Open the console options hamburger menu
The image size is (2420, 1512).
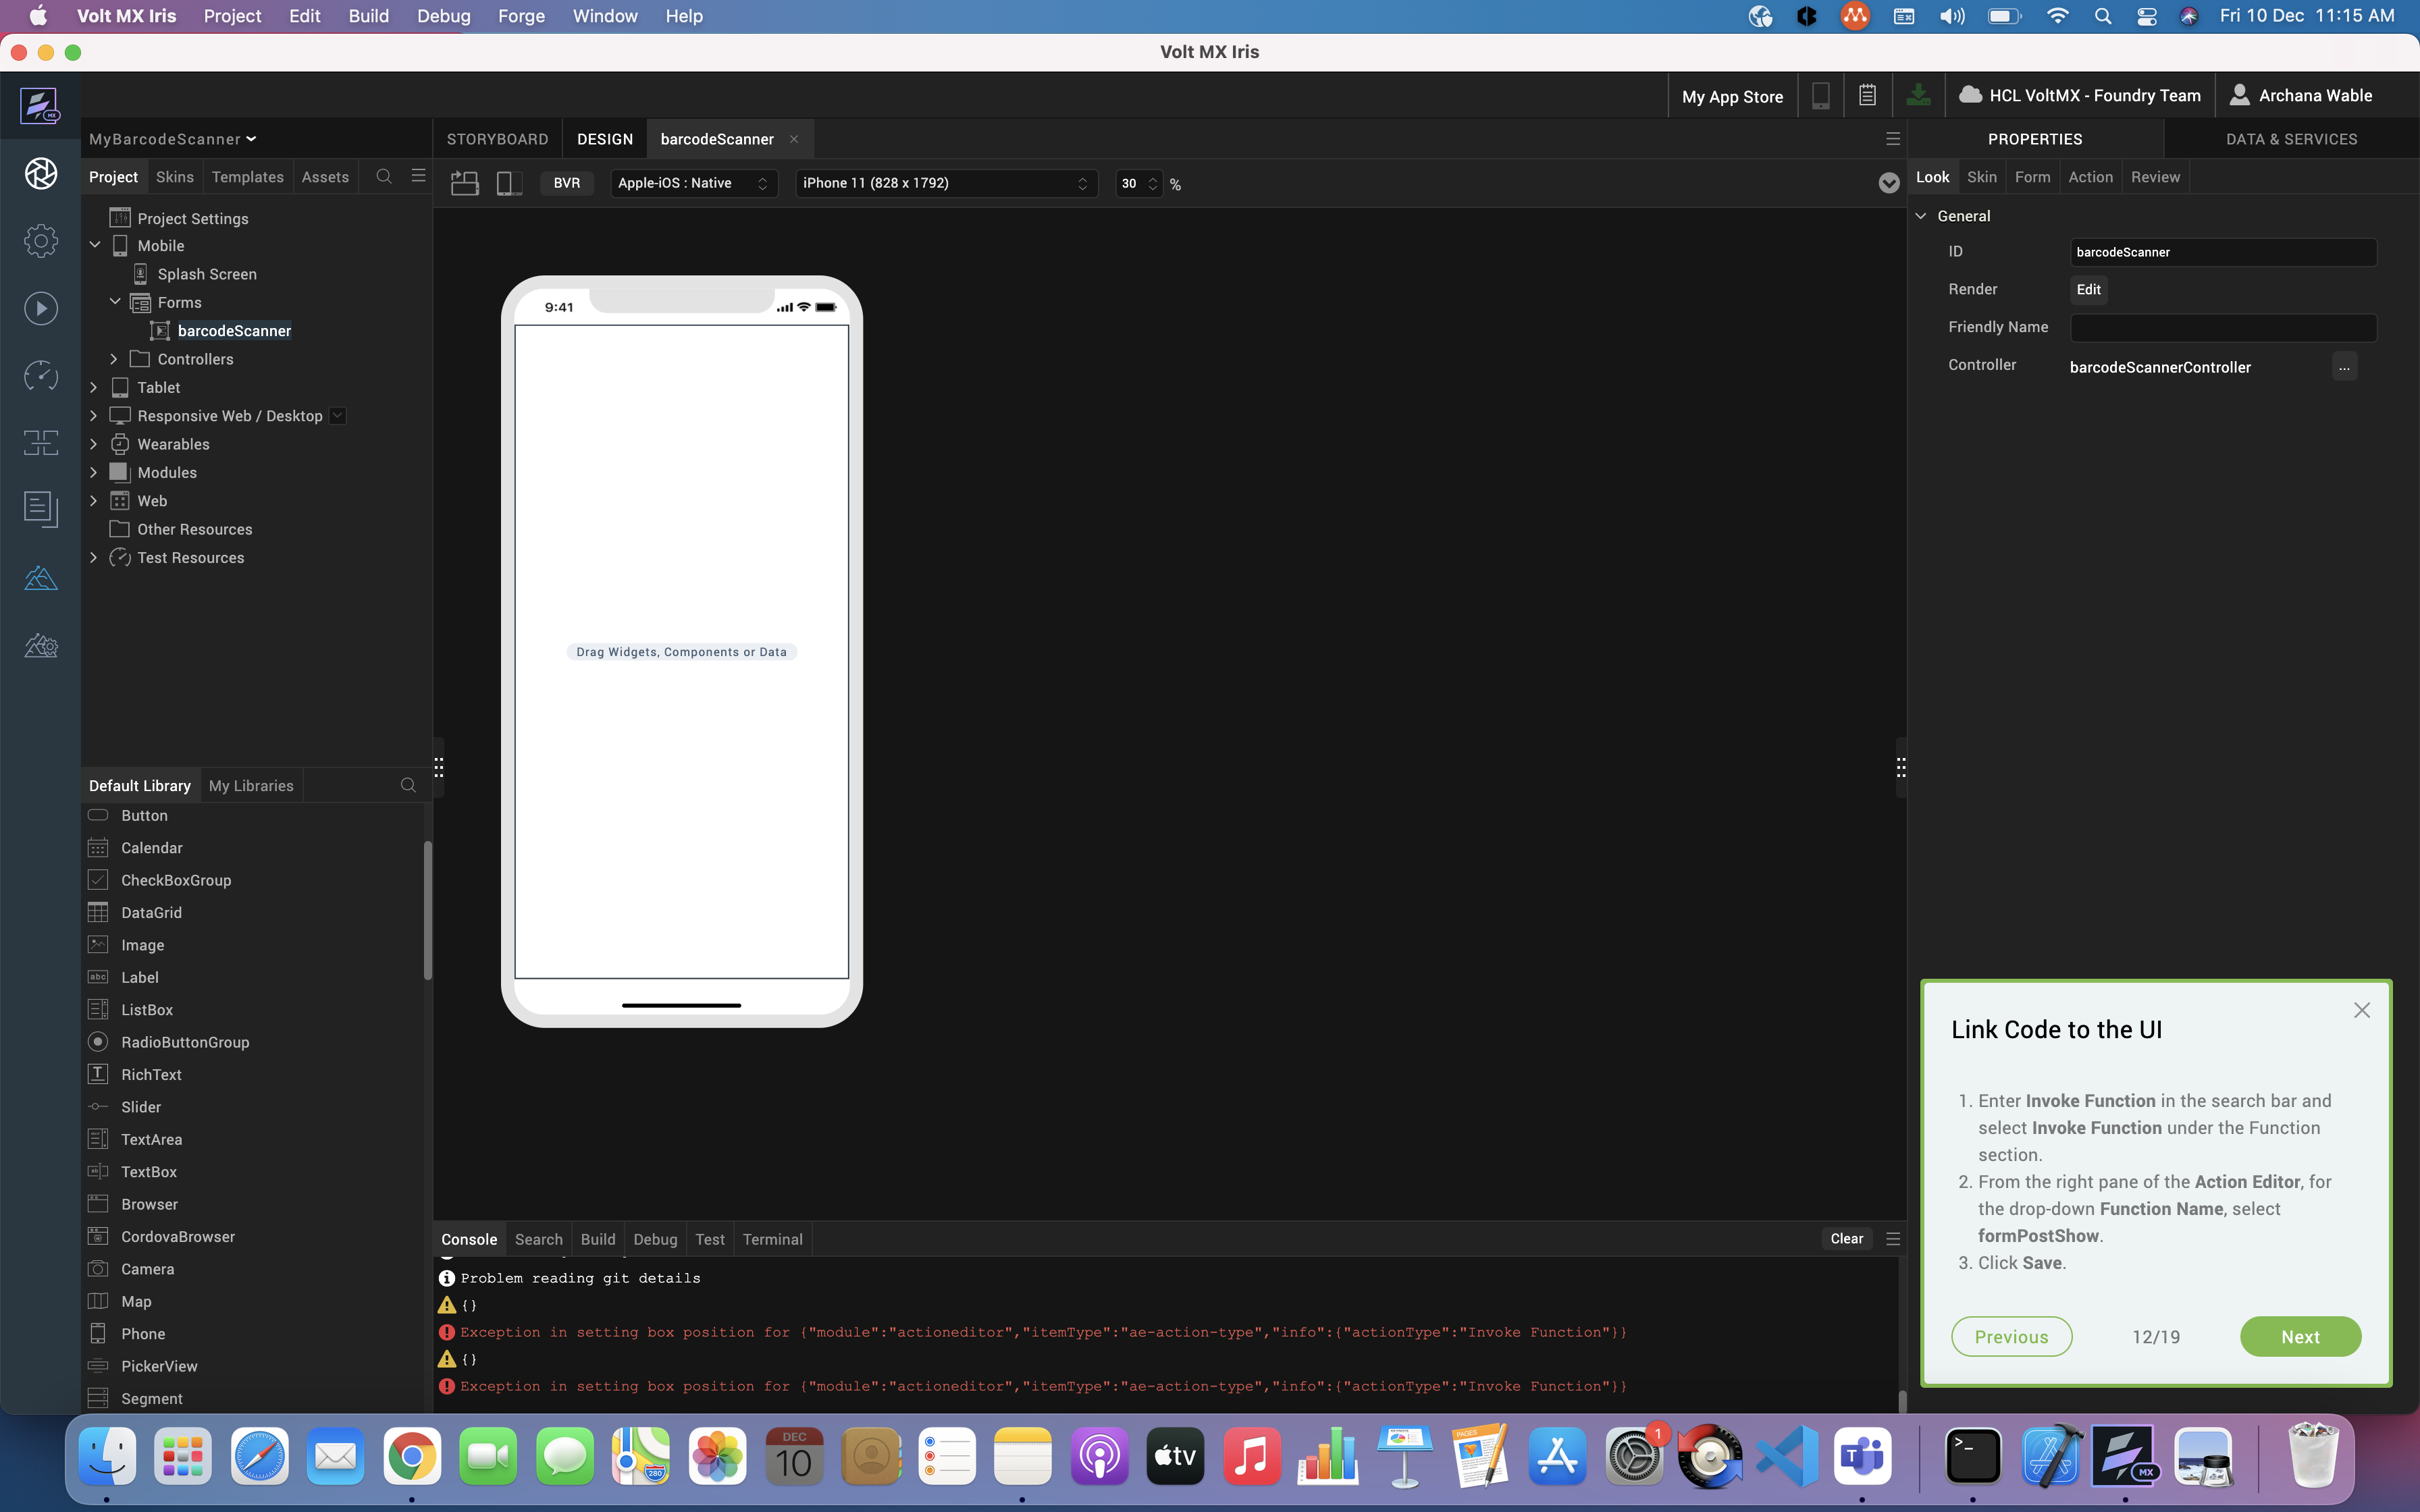pyautogui.click(x=1893, y=1239)
